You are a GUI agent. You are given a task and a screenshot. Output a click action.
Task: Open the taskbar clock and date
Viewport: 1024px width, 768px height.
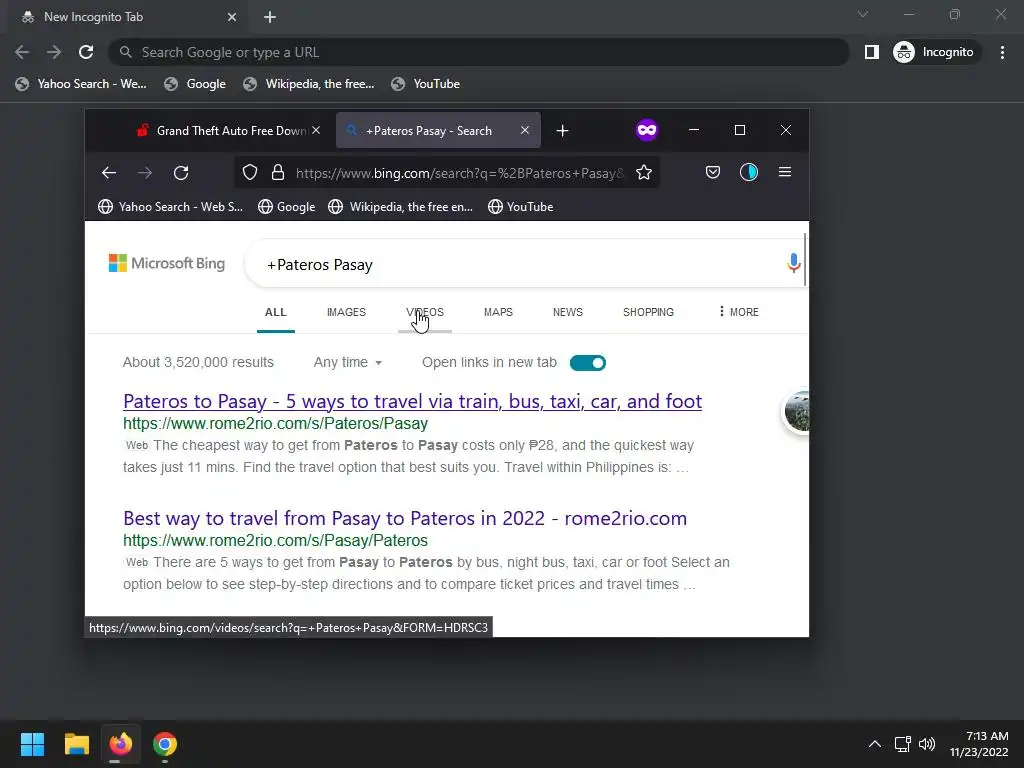(979, 744)
